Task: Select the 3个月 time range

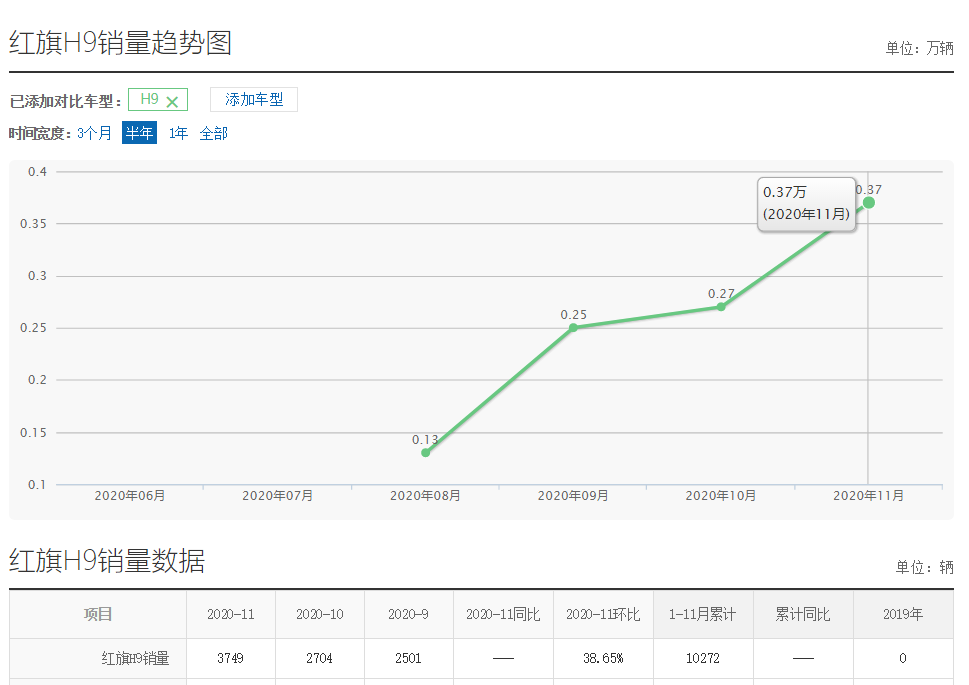Action: pos(94,133)
